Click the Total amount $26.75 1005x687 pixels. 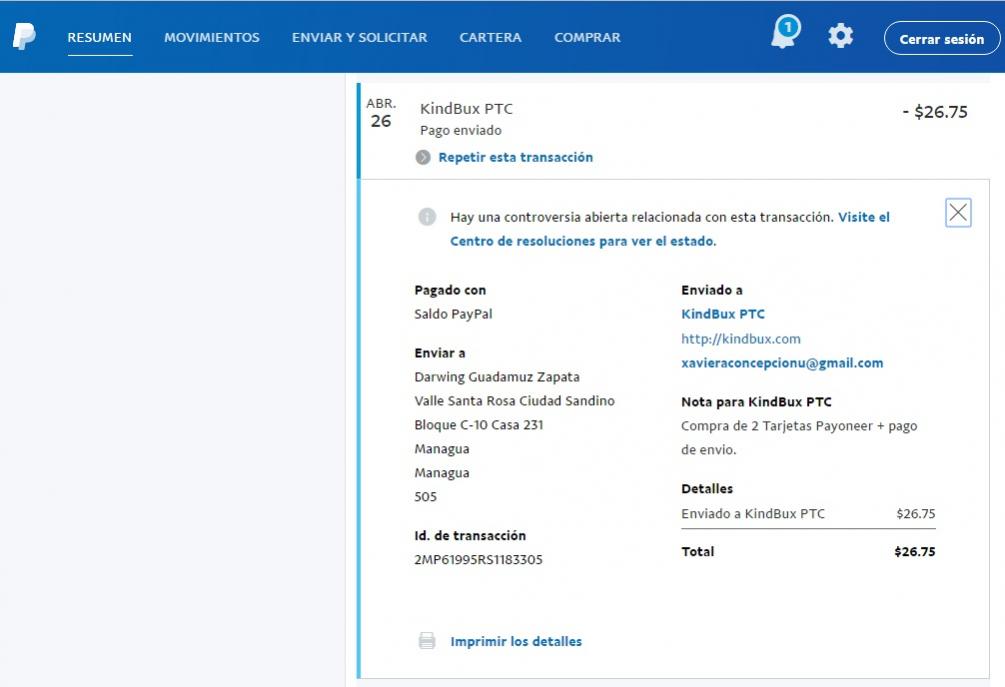[915, 551]
